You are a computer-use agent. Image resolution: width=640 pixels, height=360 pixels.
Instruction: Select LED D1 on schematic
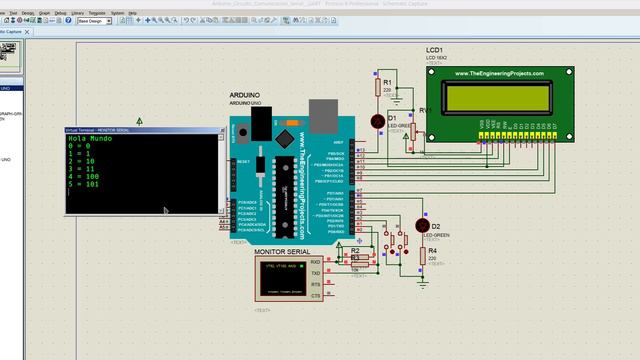click(378, 121)
